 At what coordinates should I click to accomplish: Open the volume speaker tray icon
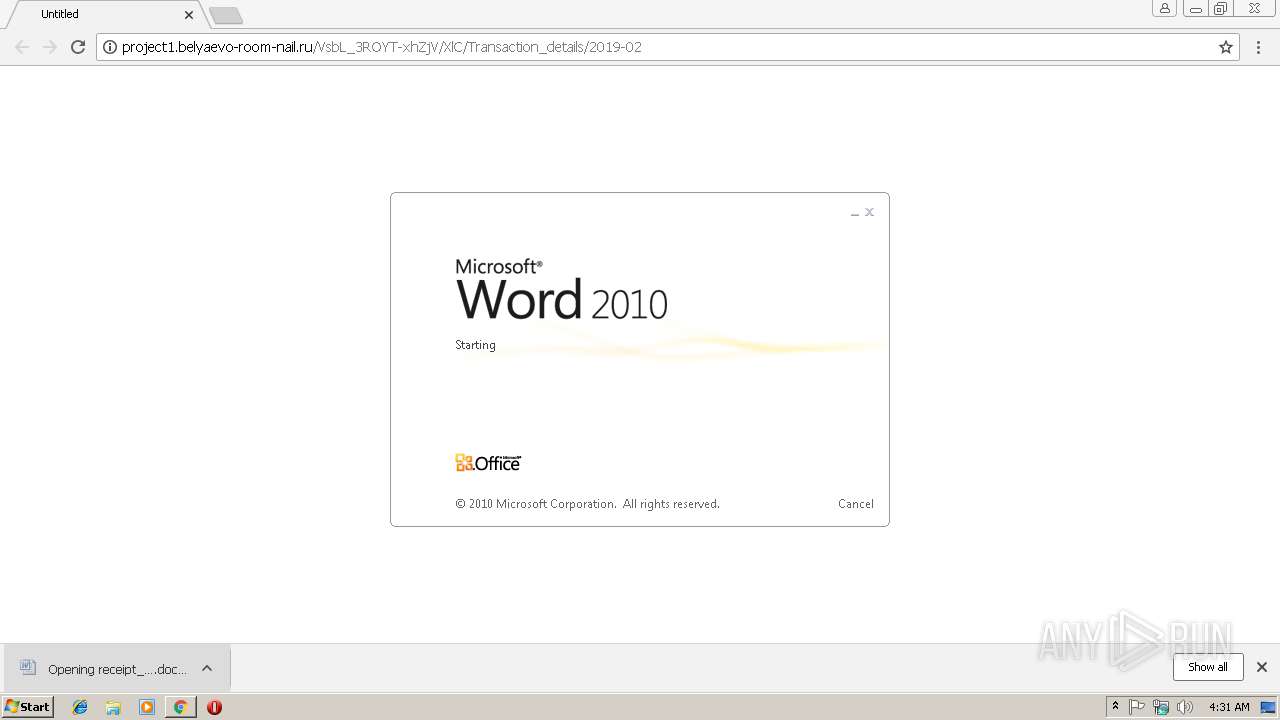(x=1185, y=707)
